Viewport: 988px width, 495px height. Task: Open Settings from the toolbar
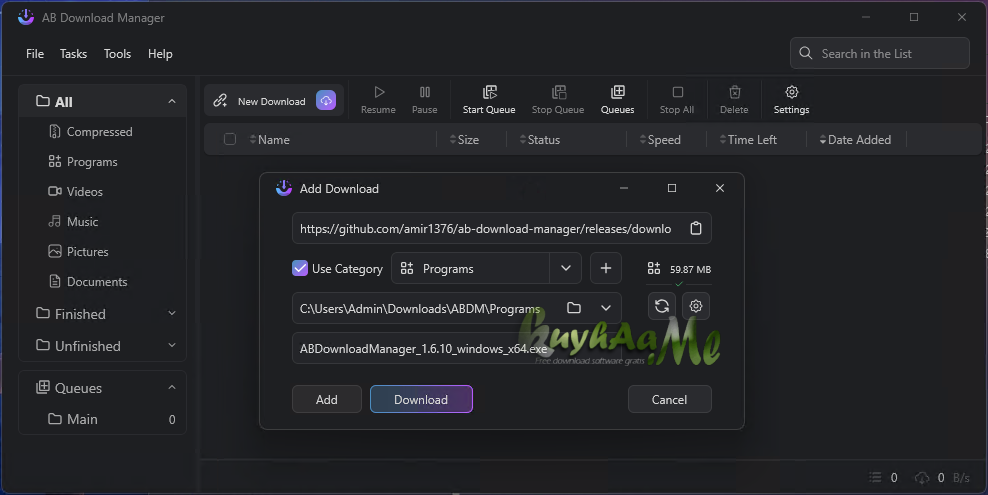coord(791,100)
